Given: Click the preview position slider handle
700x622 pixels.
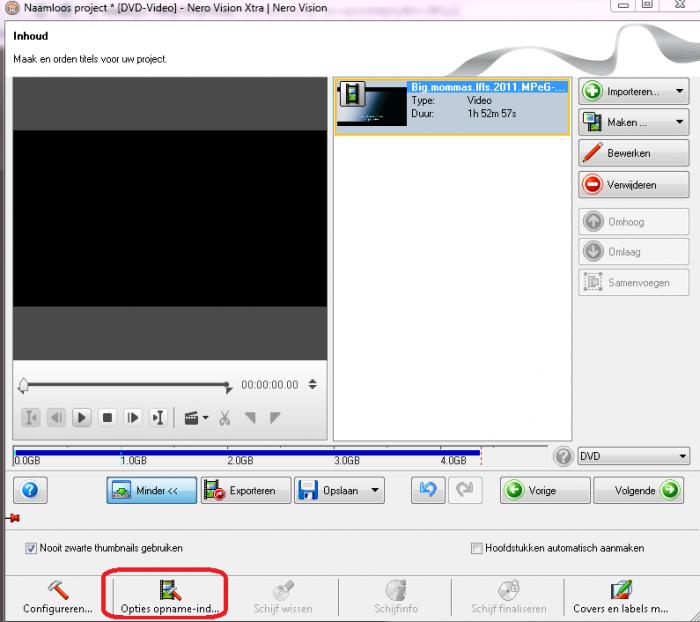Looking at the screenshot, I should [x=23, y=385].
